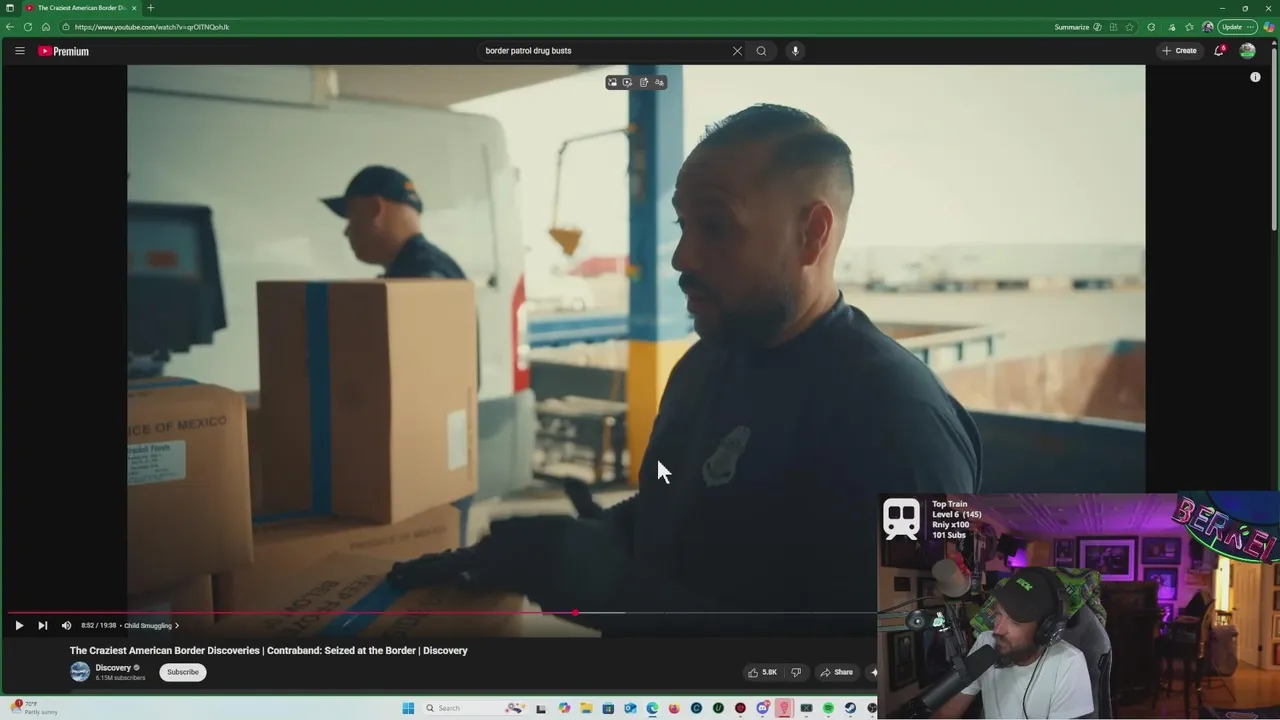Like the video showing 5.8K
The image size is (1280, 720).
click(762, 672)
